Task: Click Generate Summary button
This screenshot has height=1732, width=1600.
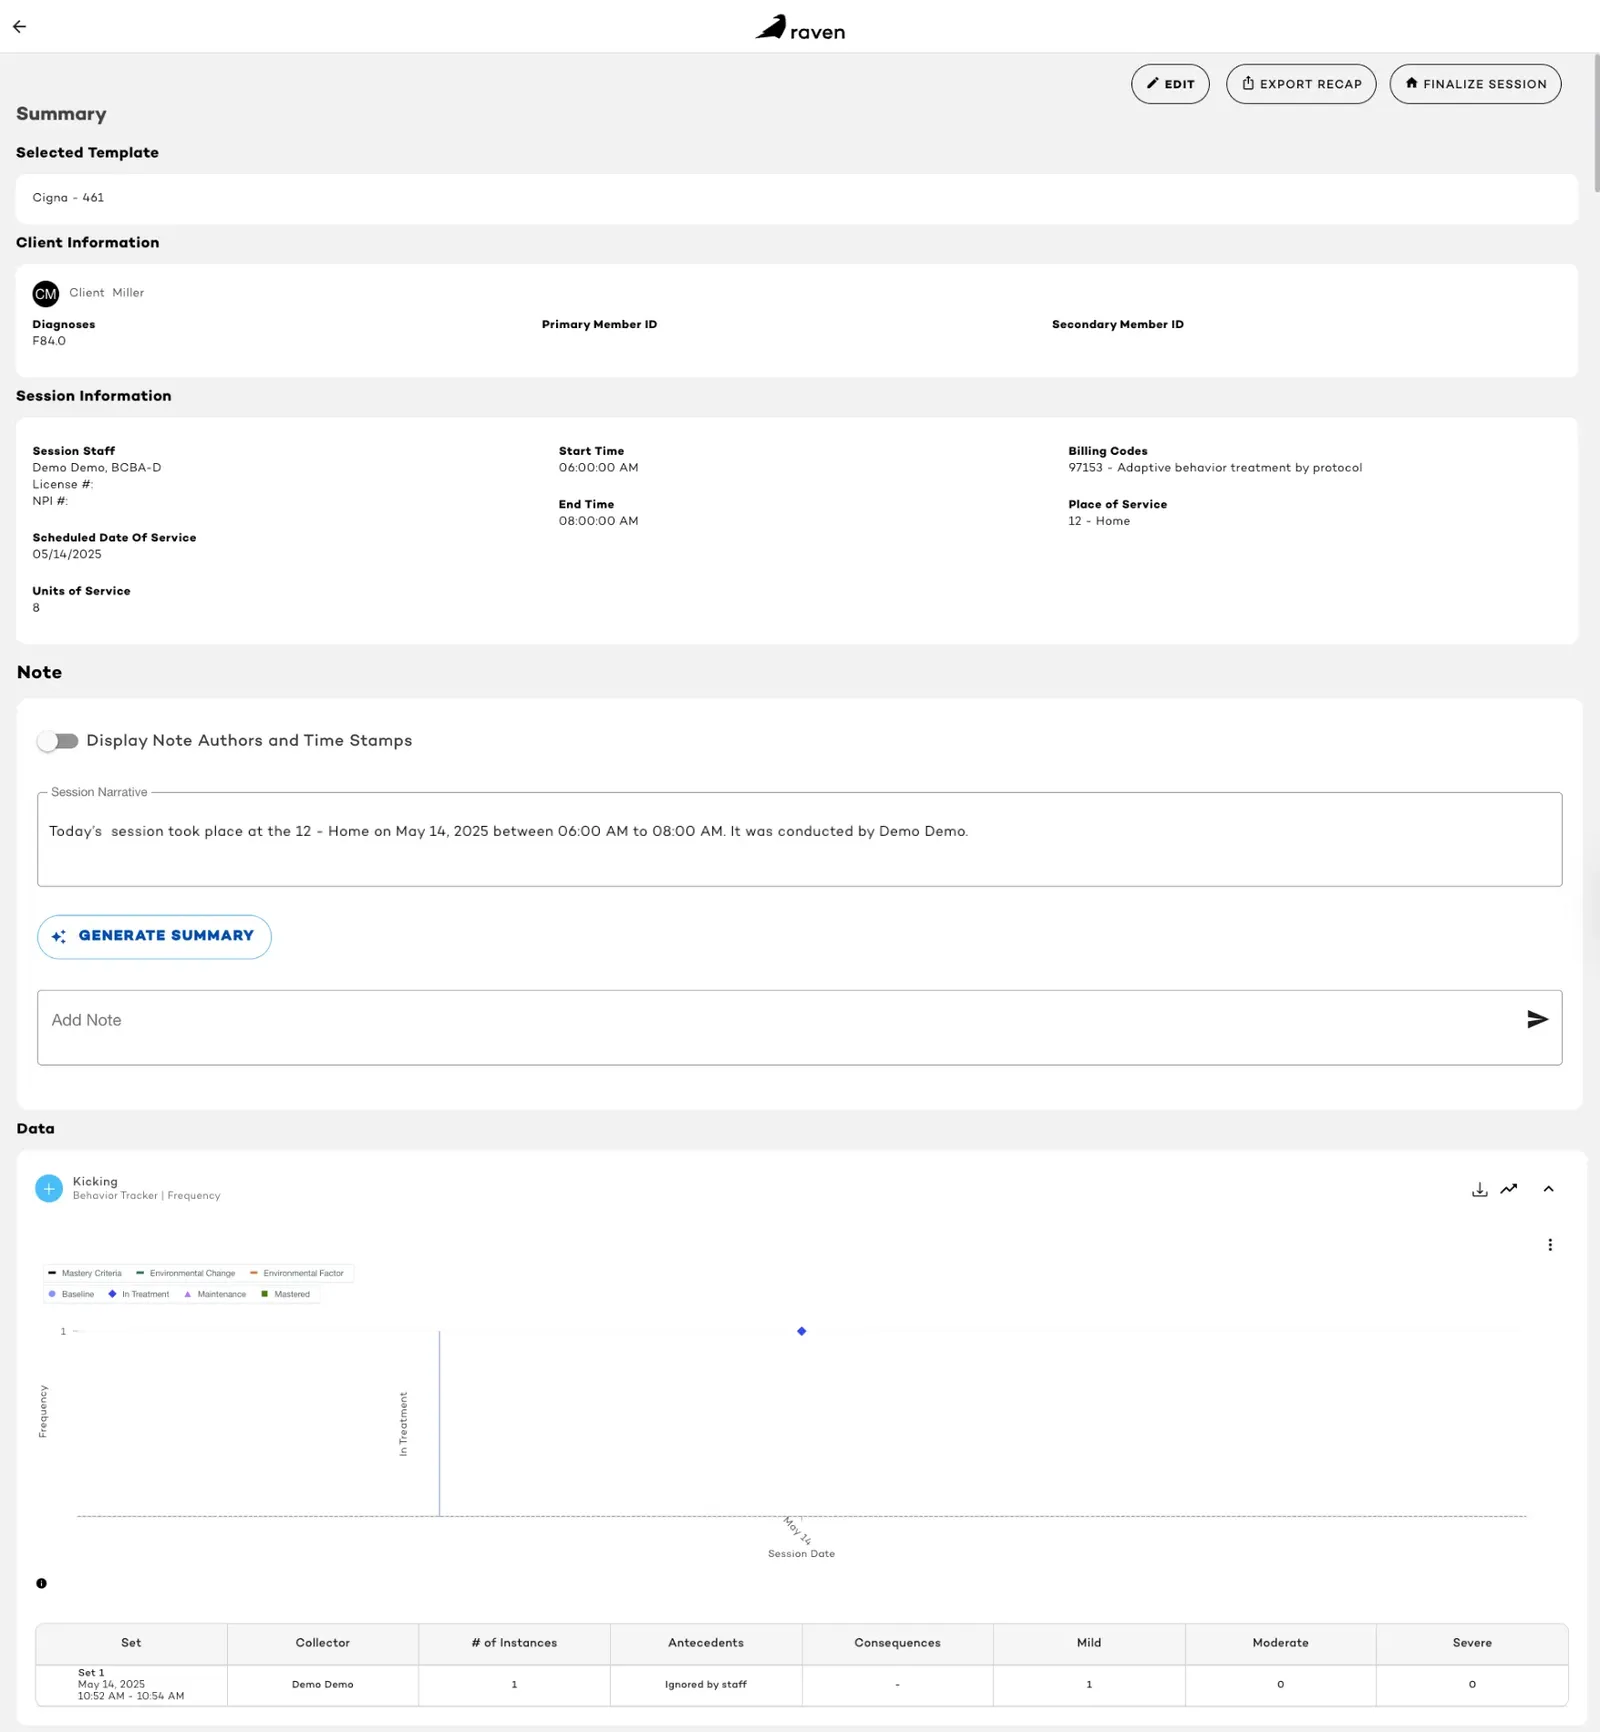Action: [154, 936]
